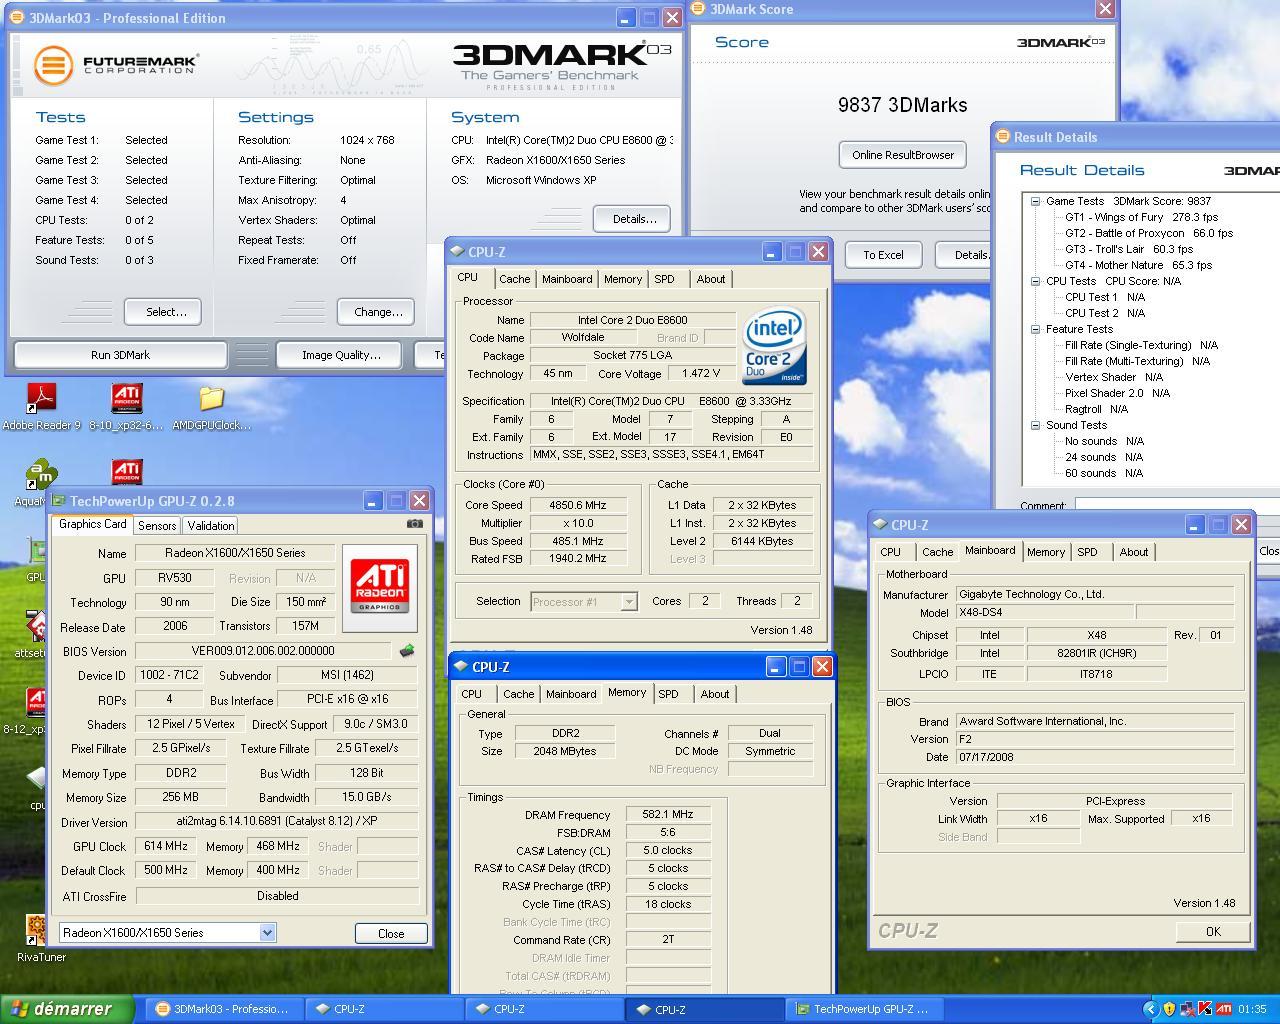1280x1024 pixels.
Task: Click the GPU Clock value 614 MHz
Action: [x=166, y=846]
